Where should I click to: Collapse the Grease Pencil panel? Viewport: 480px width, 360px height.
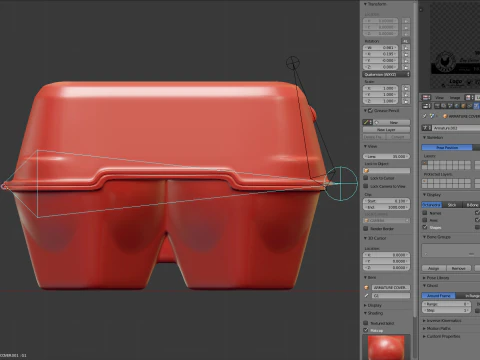[x=366, y=110]
